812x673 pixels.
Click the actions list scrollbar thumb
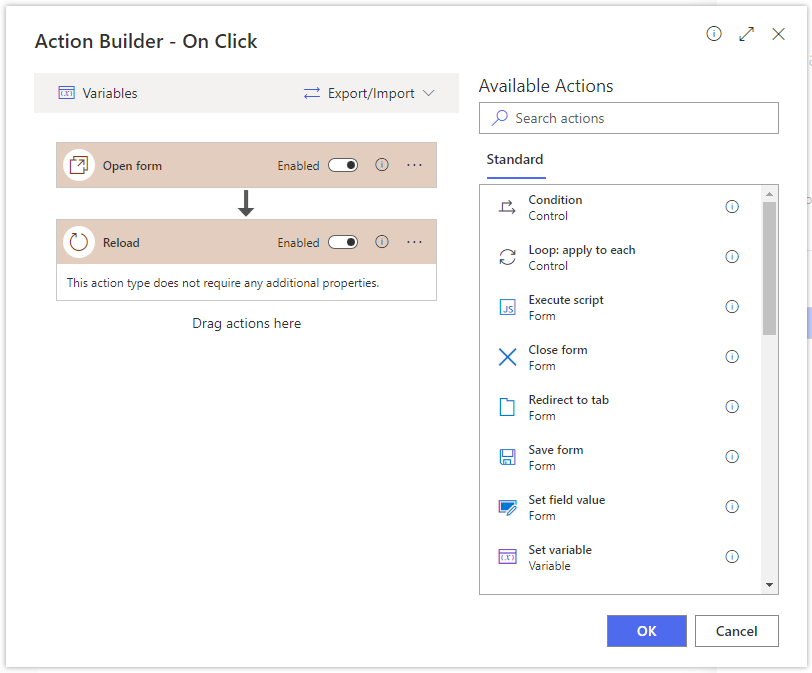coord(769,268)
